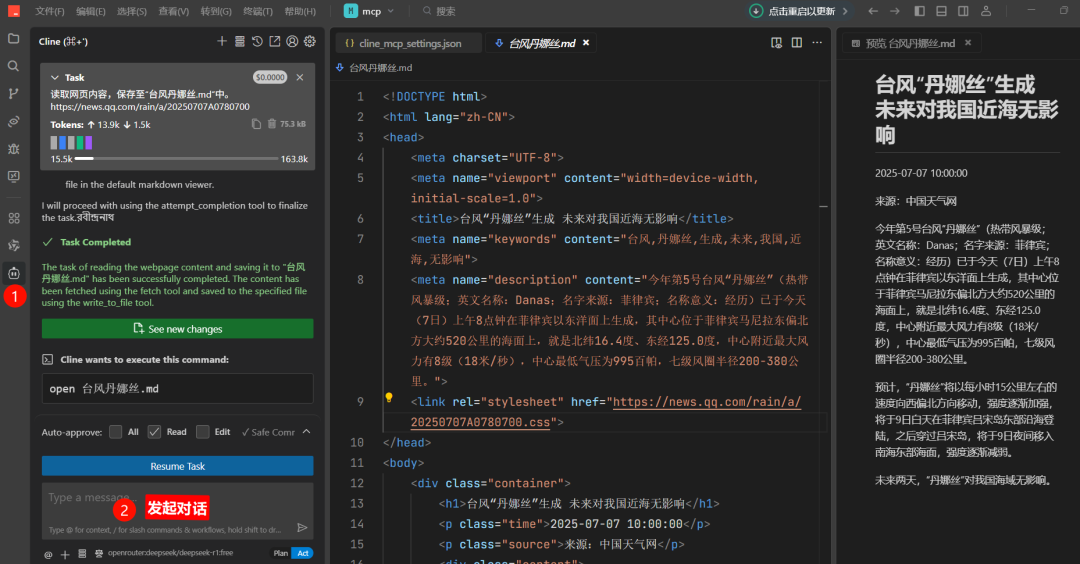This screenshot has width=1080, height=564.
Task: Expand the auto-approve options chevron
Action: [306, 432]
